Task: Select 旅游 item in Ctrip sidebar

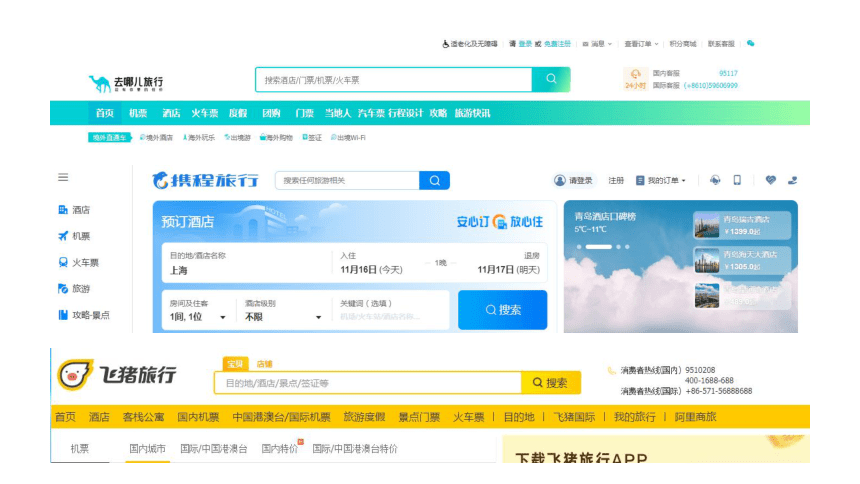Action: (x=74, y=289)
